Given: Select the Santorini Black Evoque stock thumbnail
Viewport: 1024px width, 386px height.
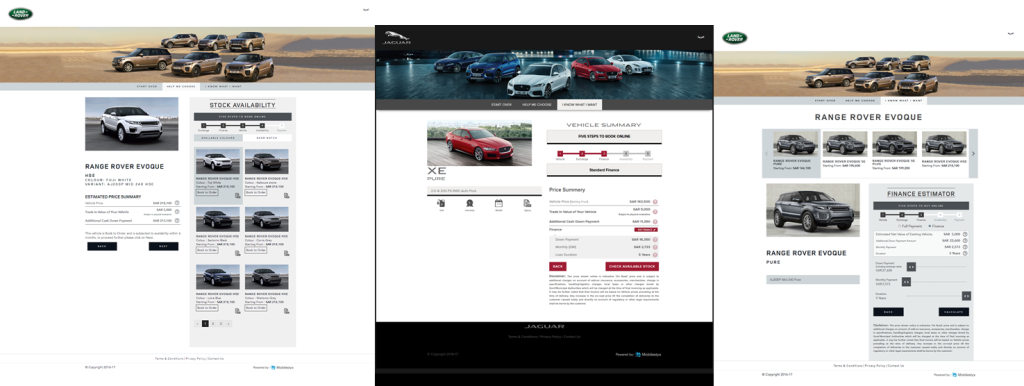Looking at the screenshot, I should point(218,220).
